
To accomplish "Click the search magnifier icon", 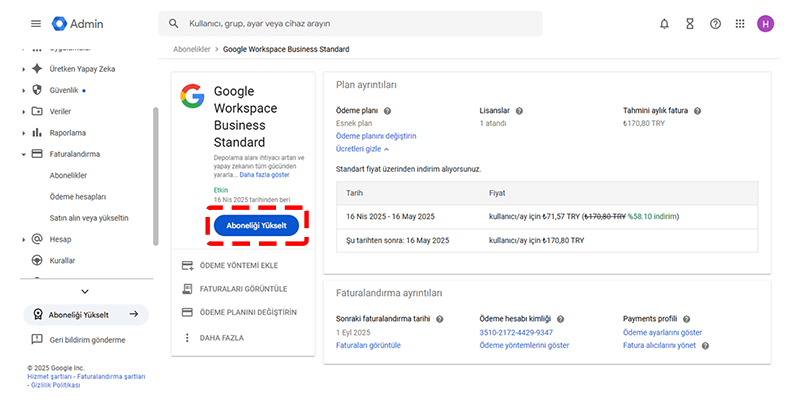I will pyautogui.click(x=173, y=23).
